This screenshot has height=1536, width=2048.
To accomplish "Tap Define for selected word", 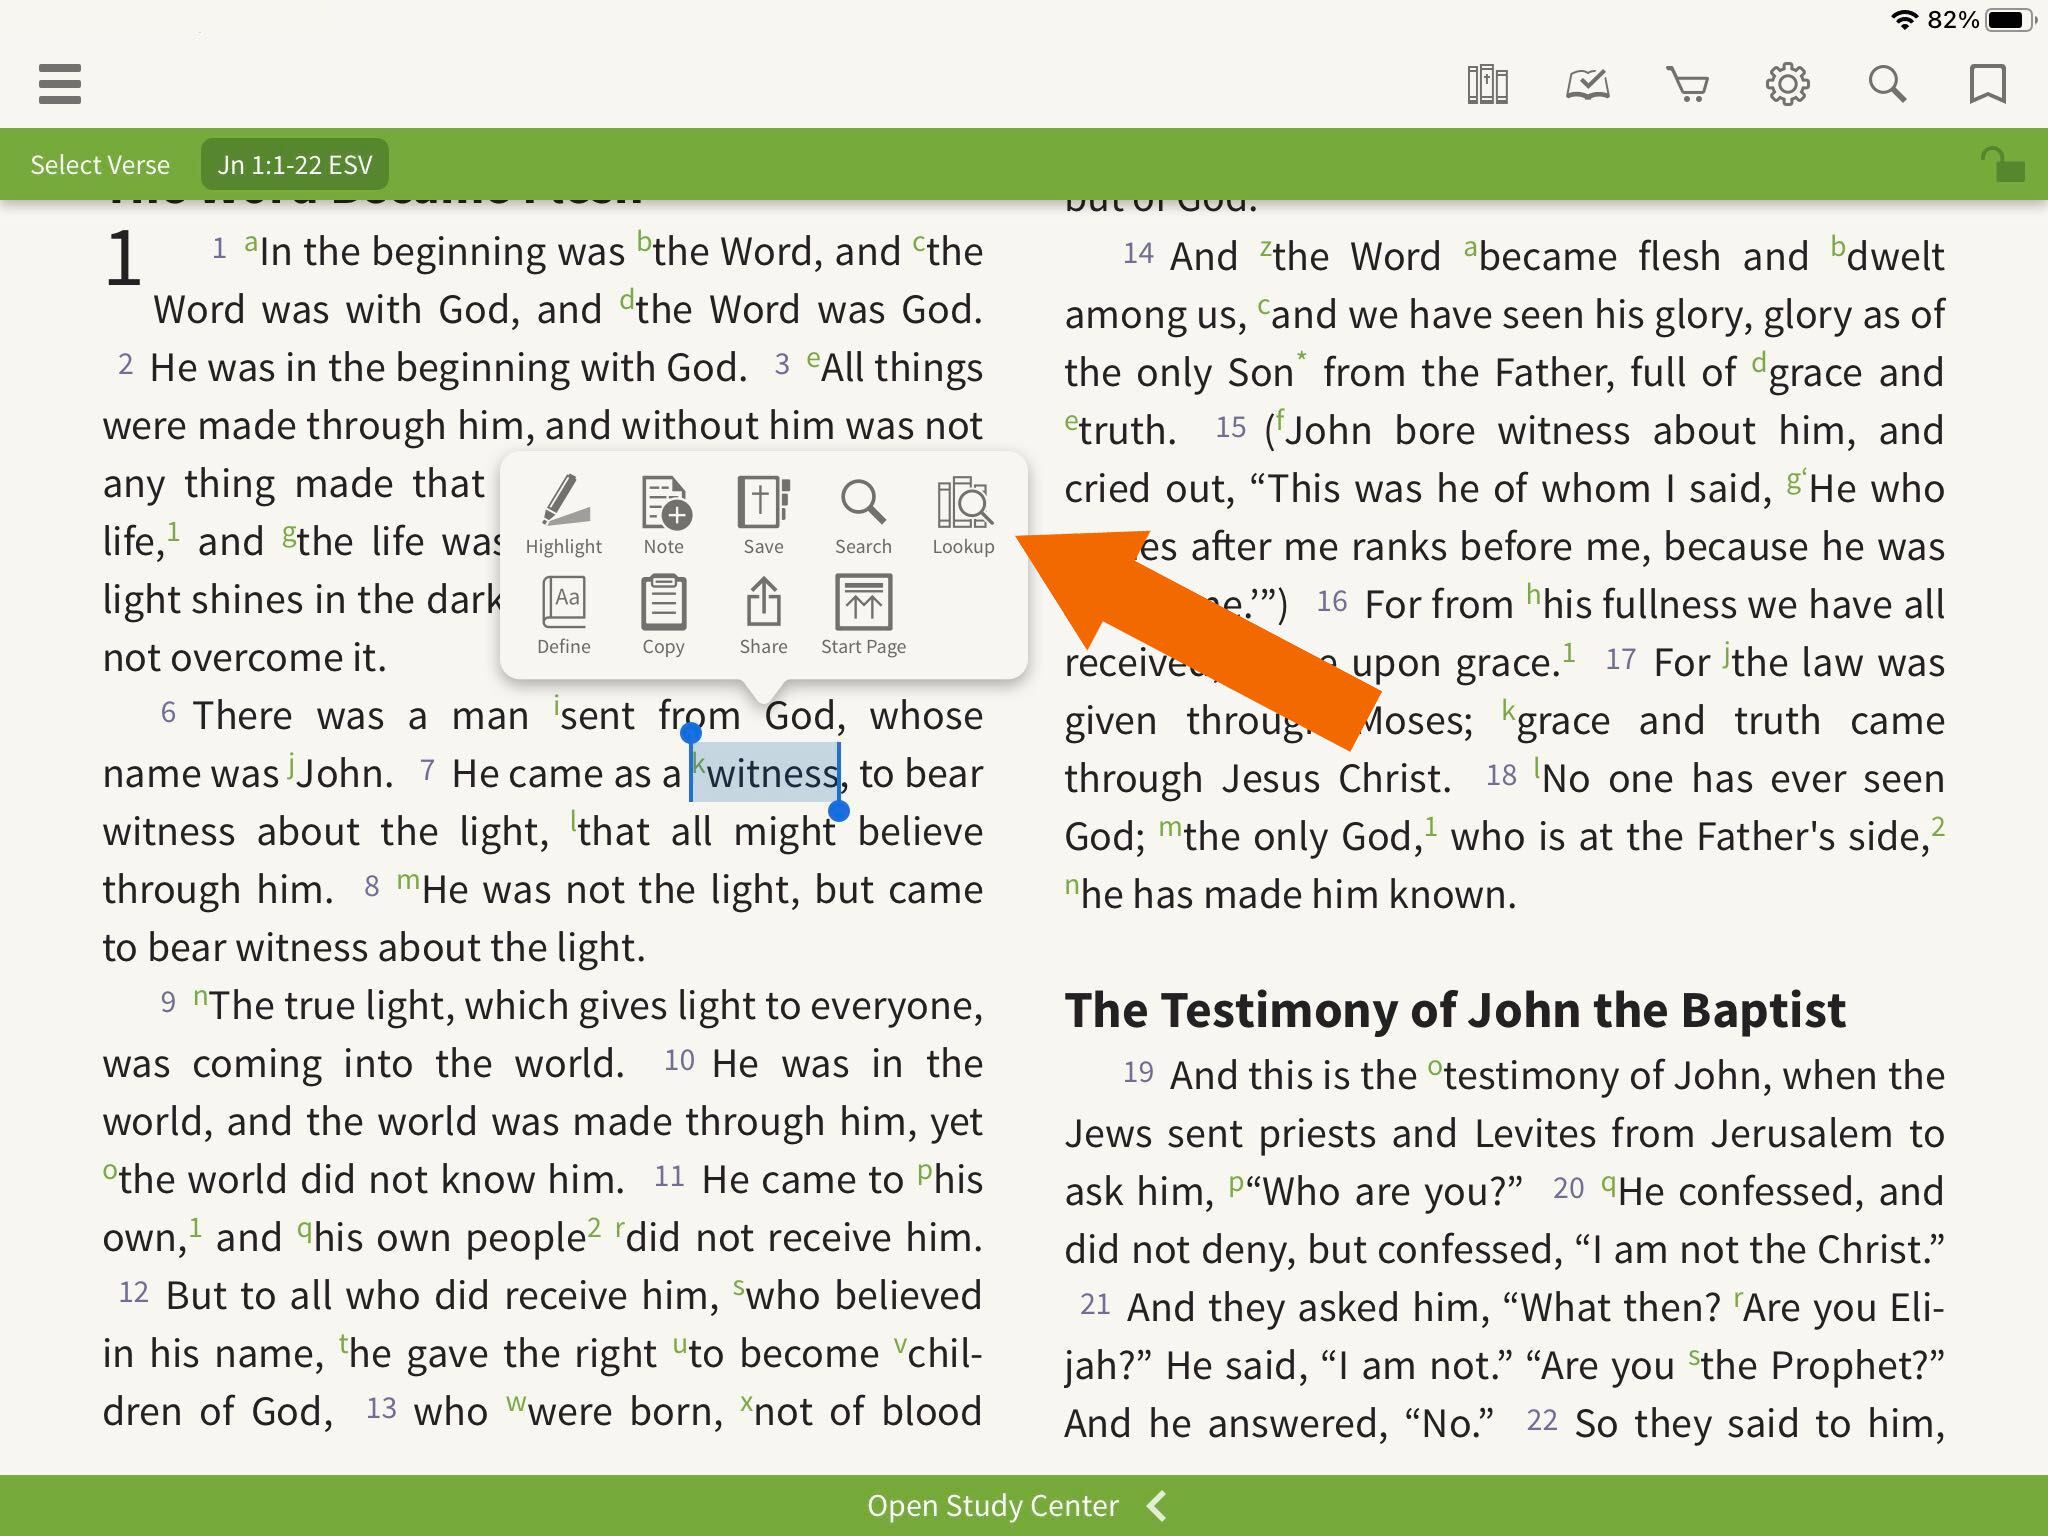I will pos(564,615).
